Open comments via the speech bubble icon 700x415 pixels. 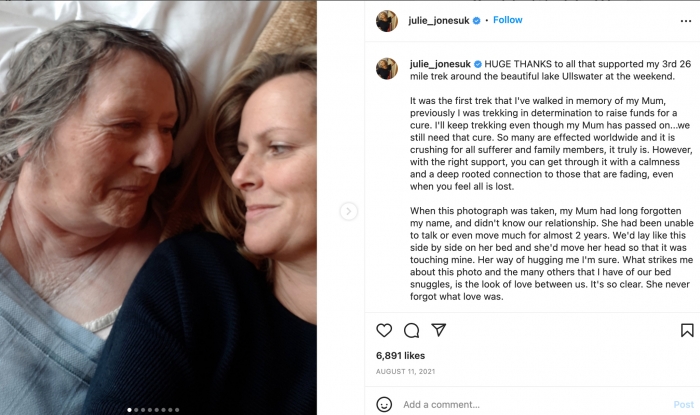(411, 330)
